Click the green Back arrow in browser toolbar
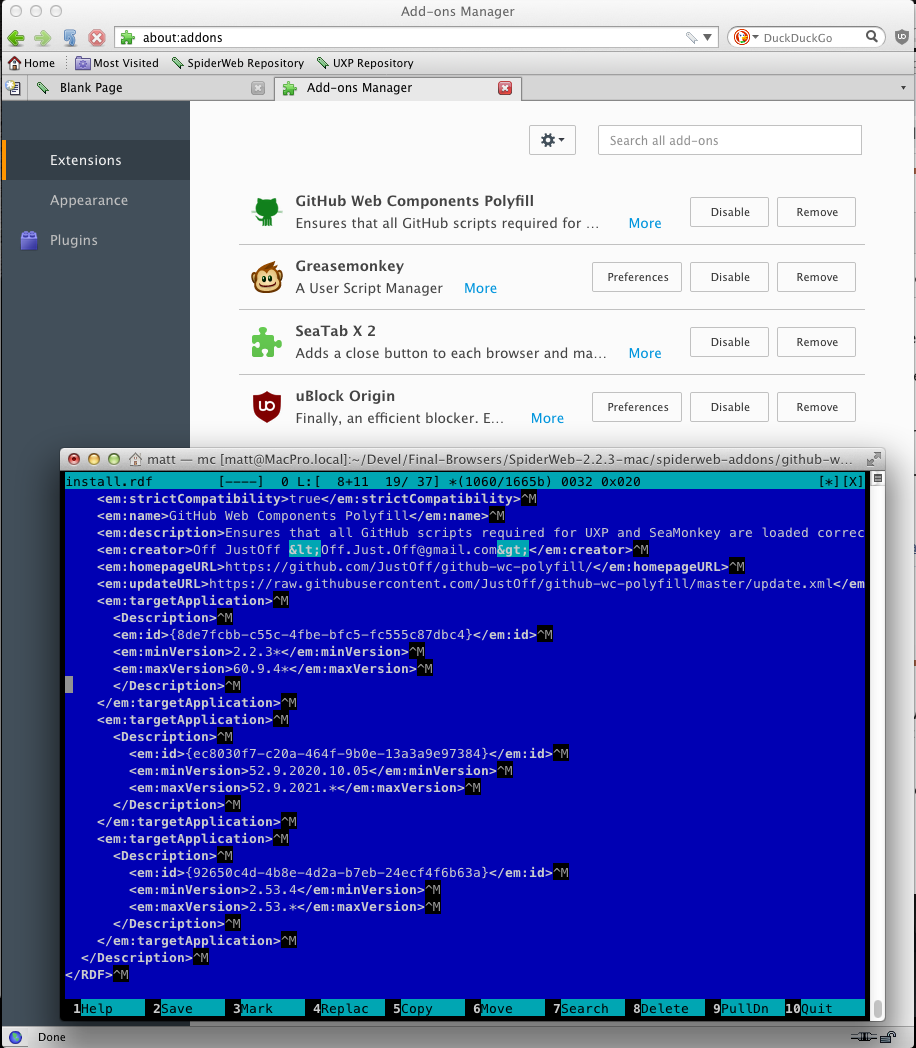916x1048 pixels. click(16, 37)
